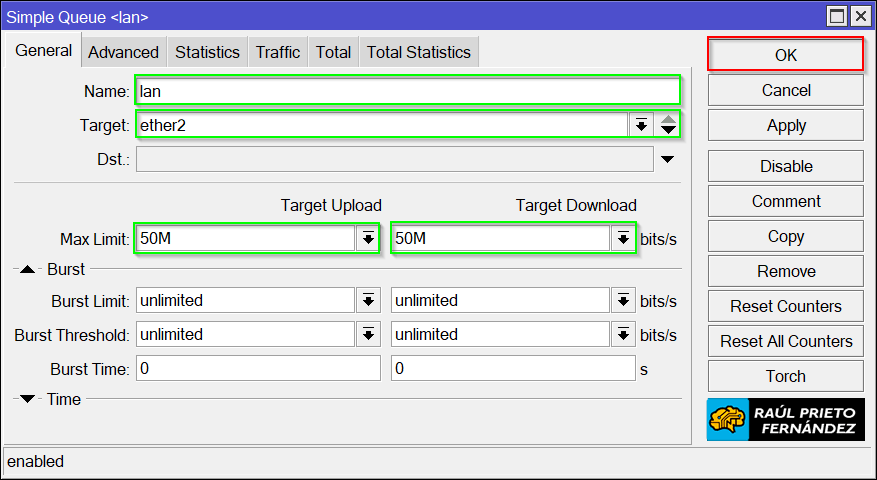The width and height of the screenshot is (877, 480).
Task: Open Max Limit Target Upload dropdown
Action: point(368,238)
